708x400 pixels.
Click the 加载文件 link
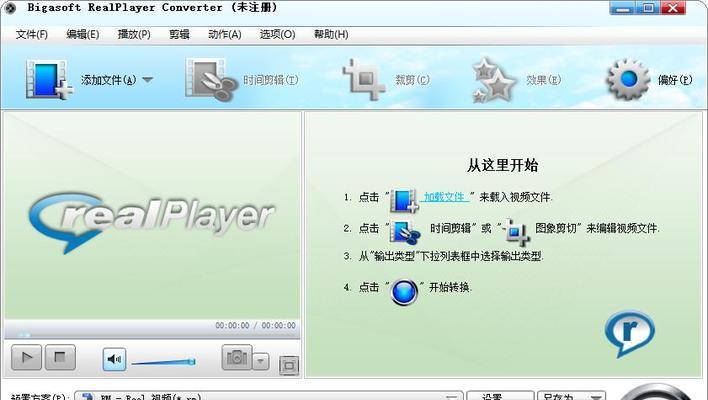coord(444,197)
